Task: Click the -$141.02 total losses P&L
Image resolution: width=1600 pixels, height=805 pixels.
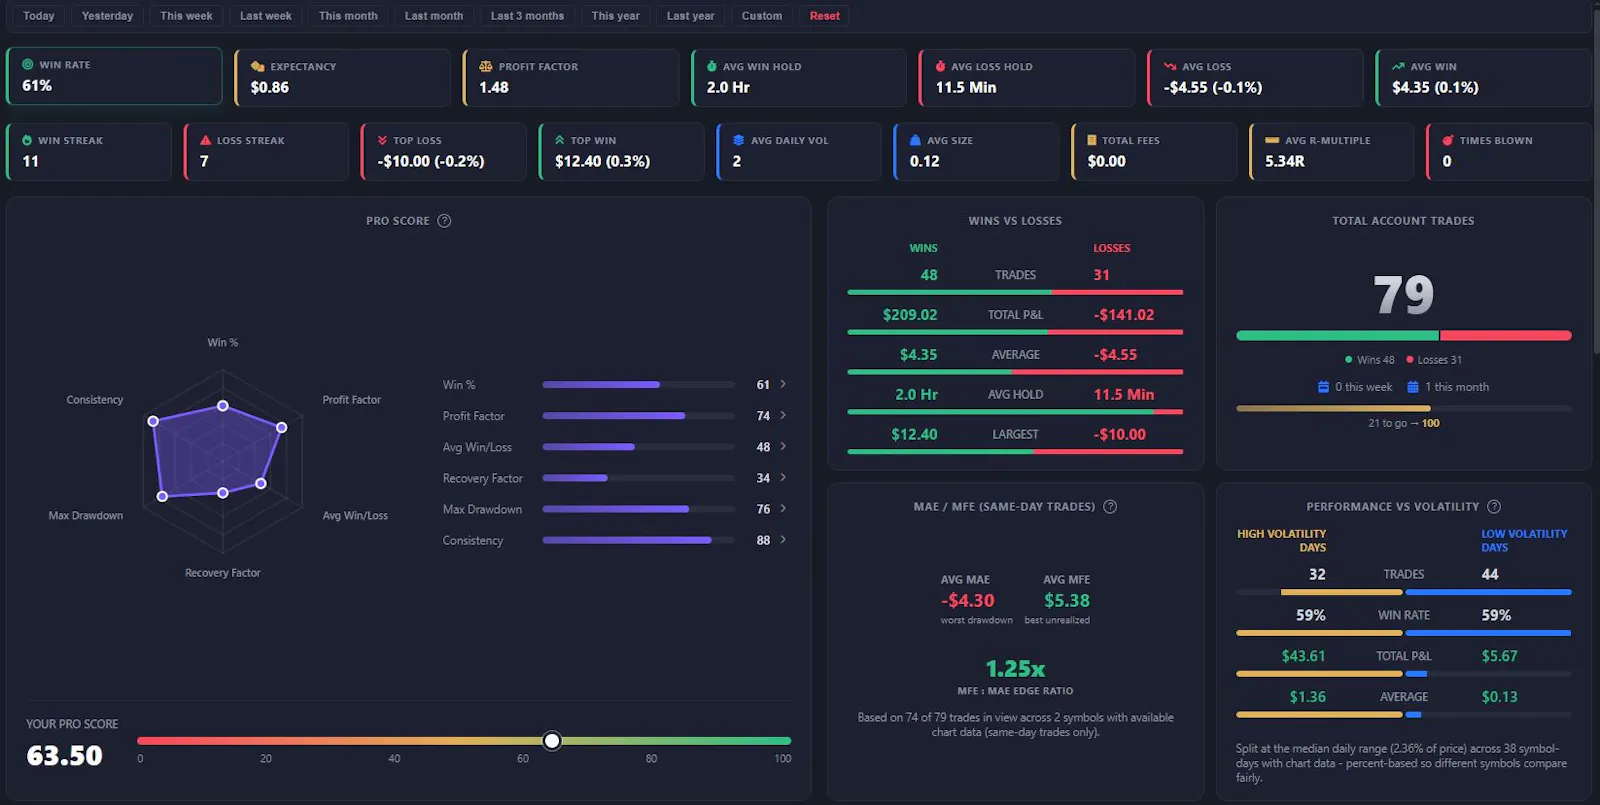Action: pyautogui.click(x=1124, y=314)
